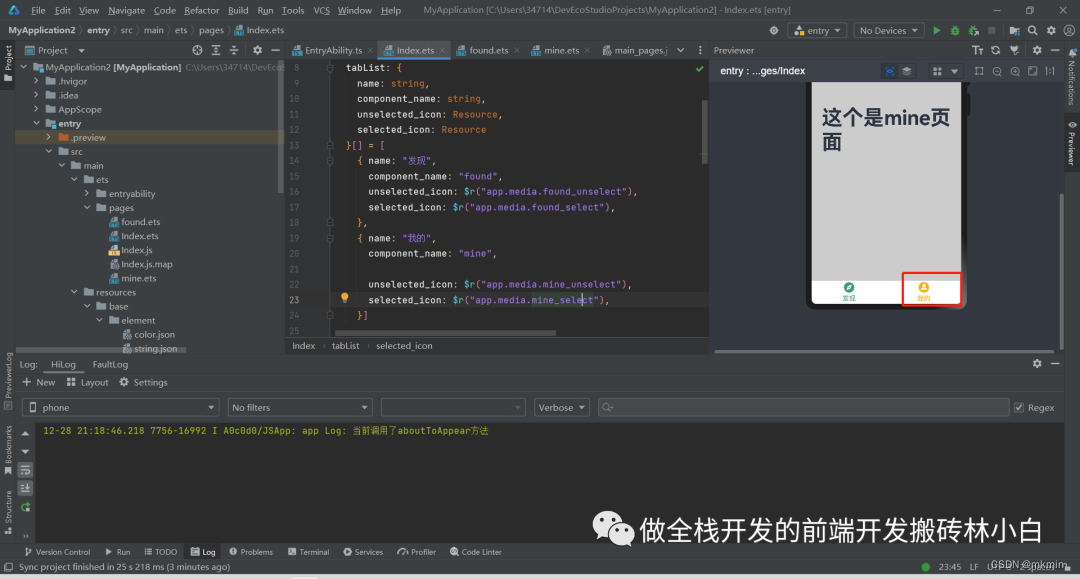Toggle the Bookmarks side panel

8,450
